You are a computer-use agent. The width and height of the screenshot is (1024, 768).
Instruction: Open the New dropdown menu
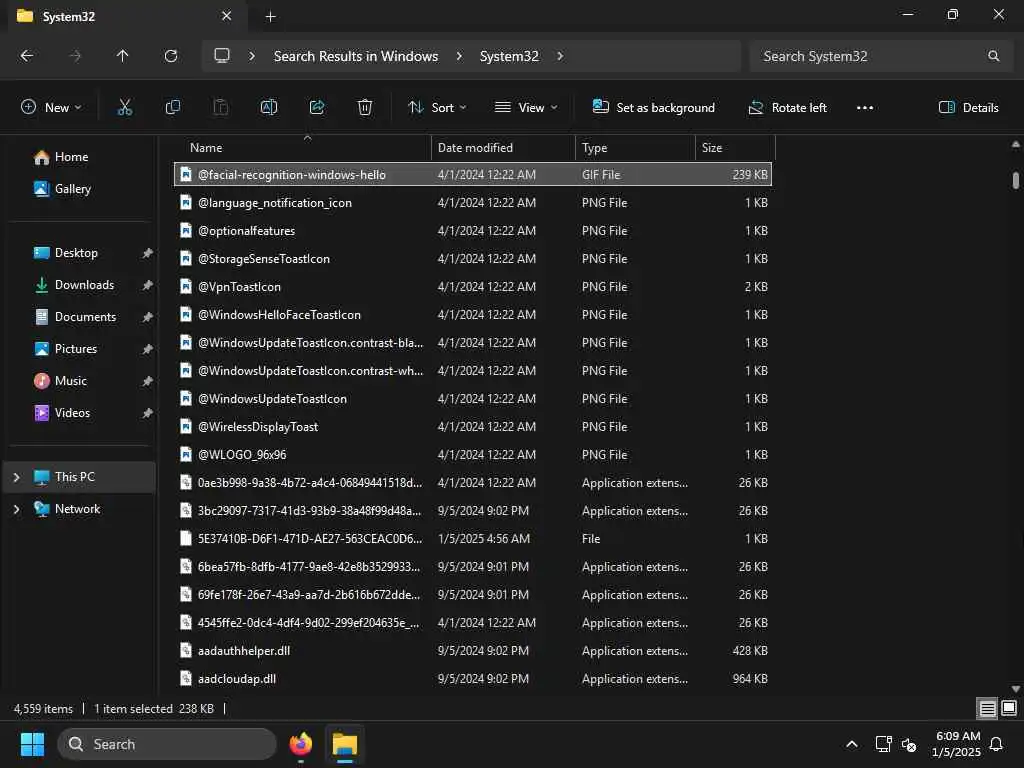tap(51, 108)
